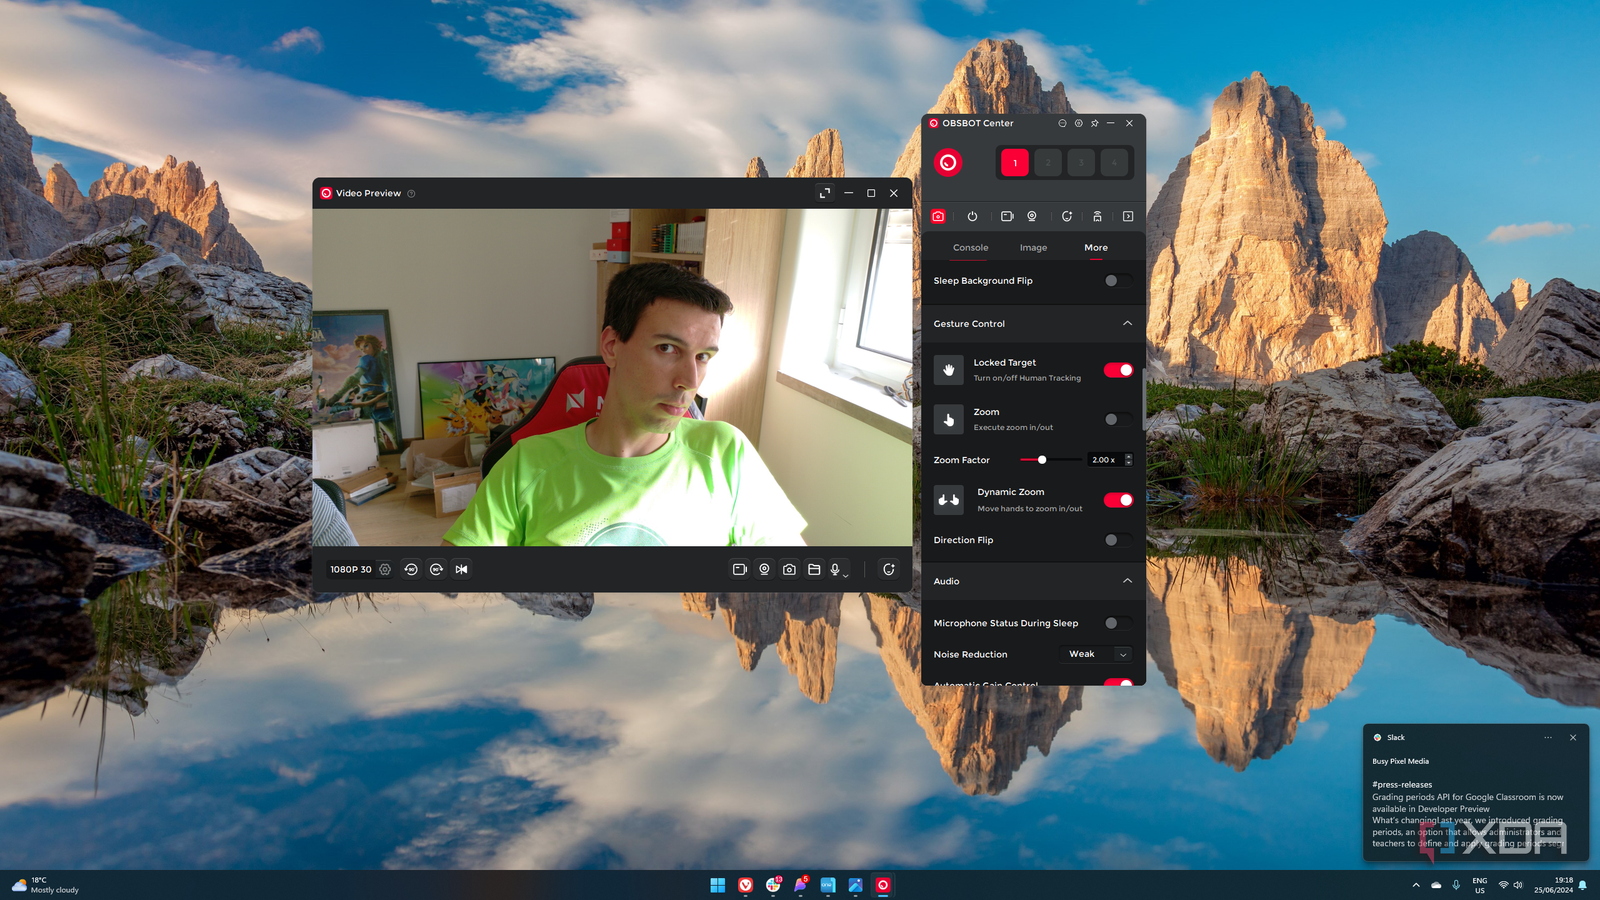Switch to the Image tab
Screen dimensions: 1600x900
[1033, 248]
